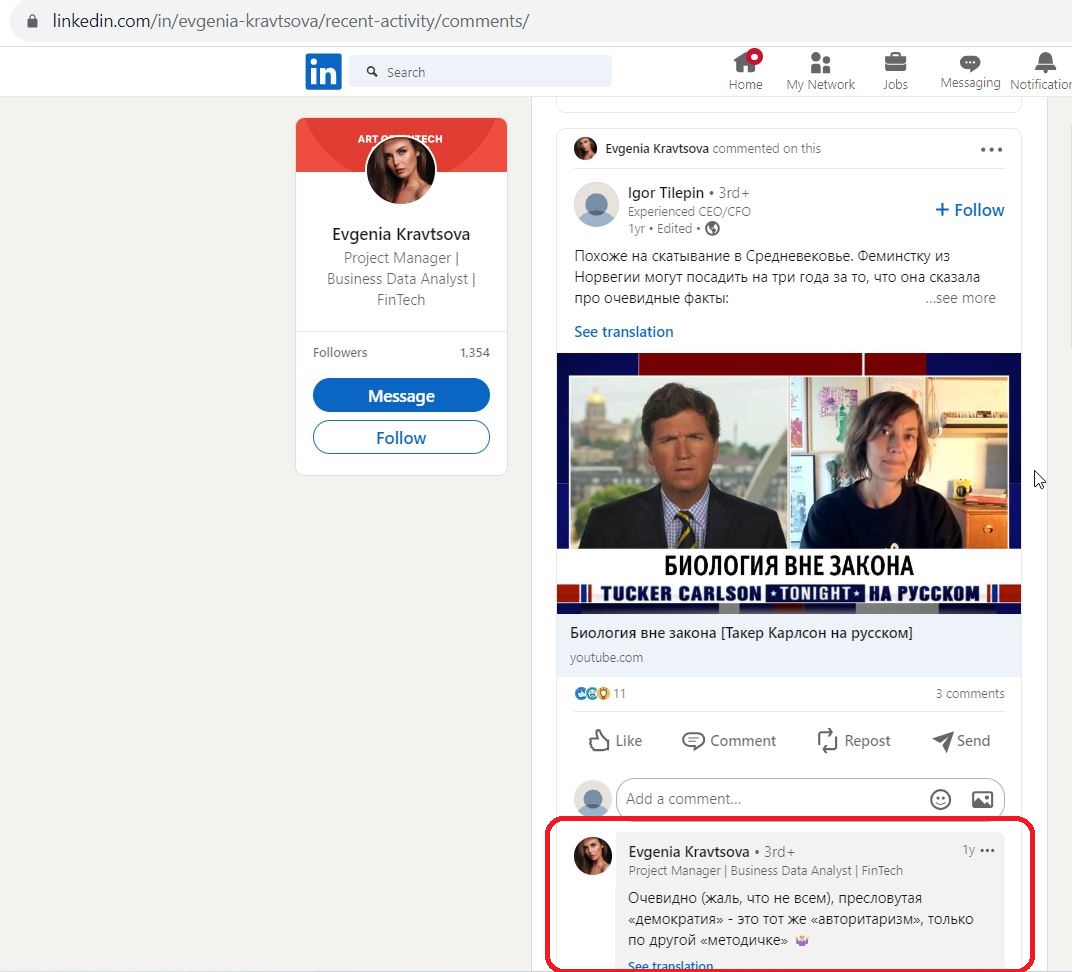
Task: Click Evgenia Kravtsova name in activity header
Action: [x=657, y=148]
